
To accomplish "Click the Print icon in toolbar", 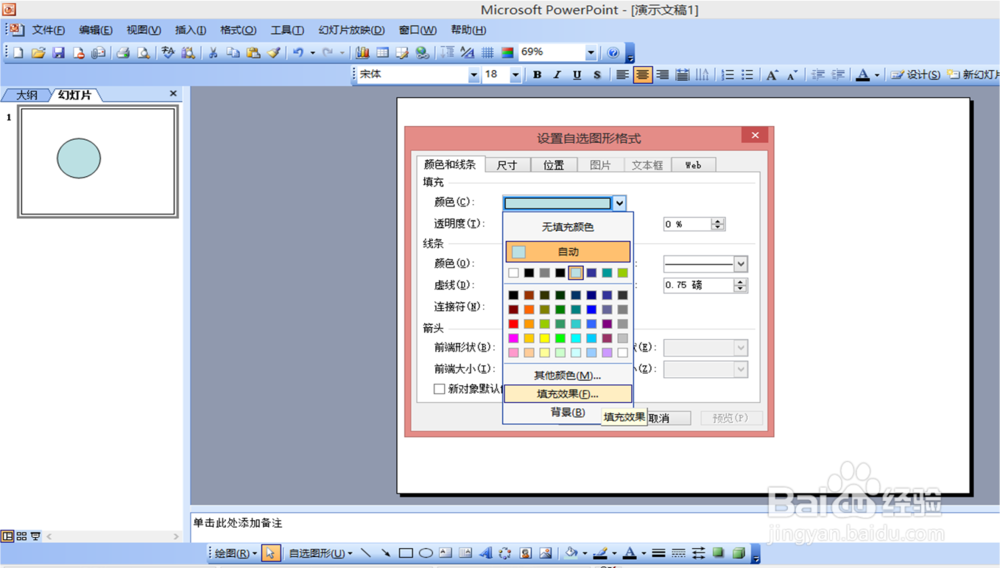I will pos(123,53).
